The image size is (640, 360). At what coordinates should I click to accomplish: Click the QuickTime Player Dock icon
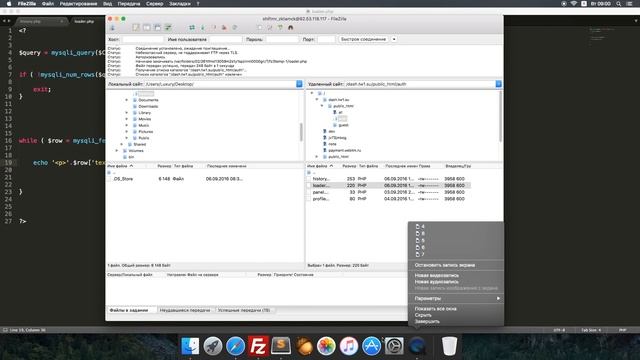pyautogui.click(x=417, y=346)
